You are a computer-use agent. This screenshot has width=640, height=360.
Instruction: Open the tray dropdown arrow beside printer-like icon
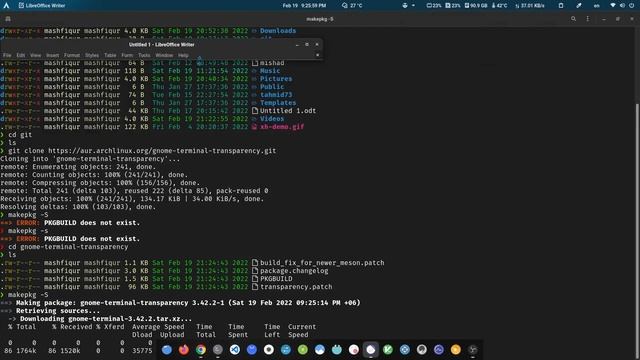[413, 6]
